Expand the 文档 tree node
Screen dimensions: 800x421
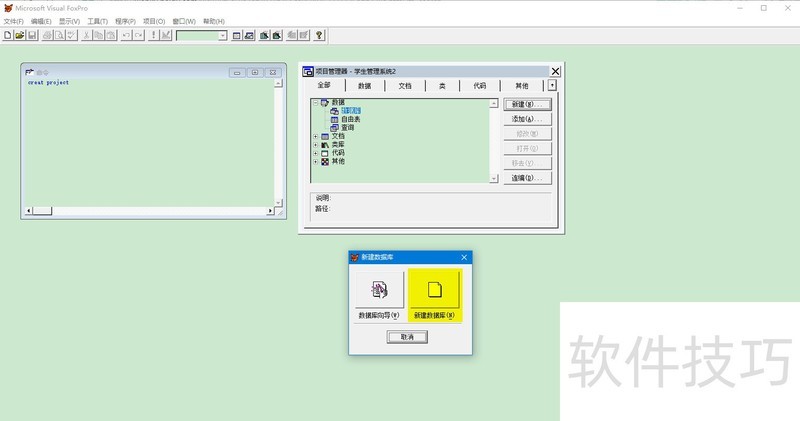[315, 136]
